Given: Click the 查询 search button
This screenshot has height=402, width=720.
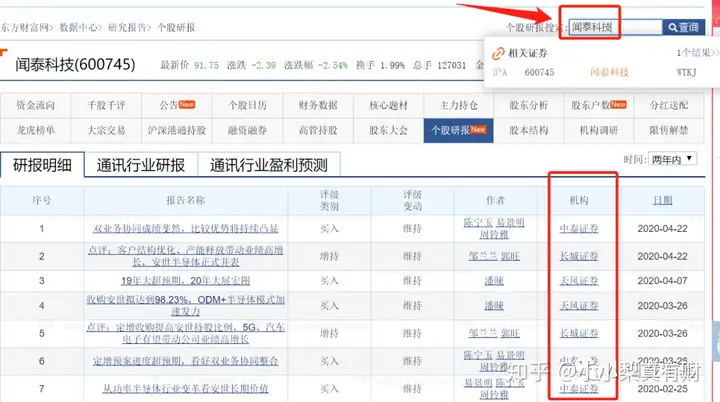Looking at the screenshot, I should pos(683,28).
